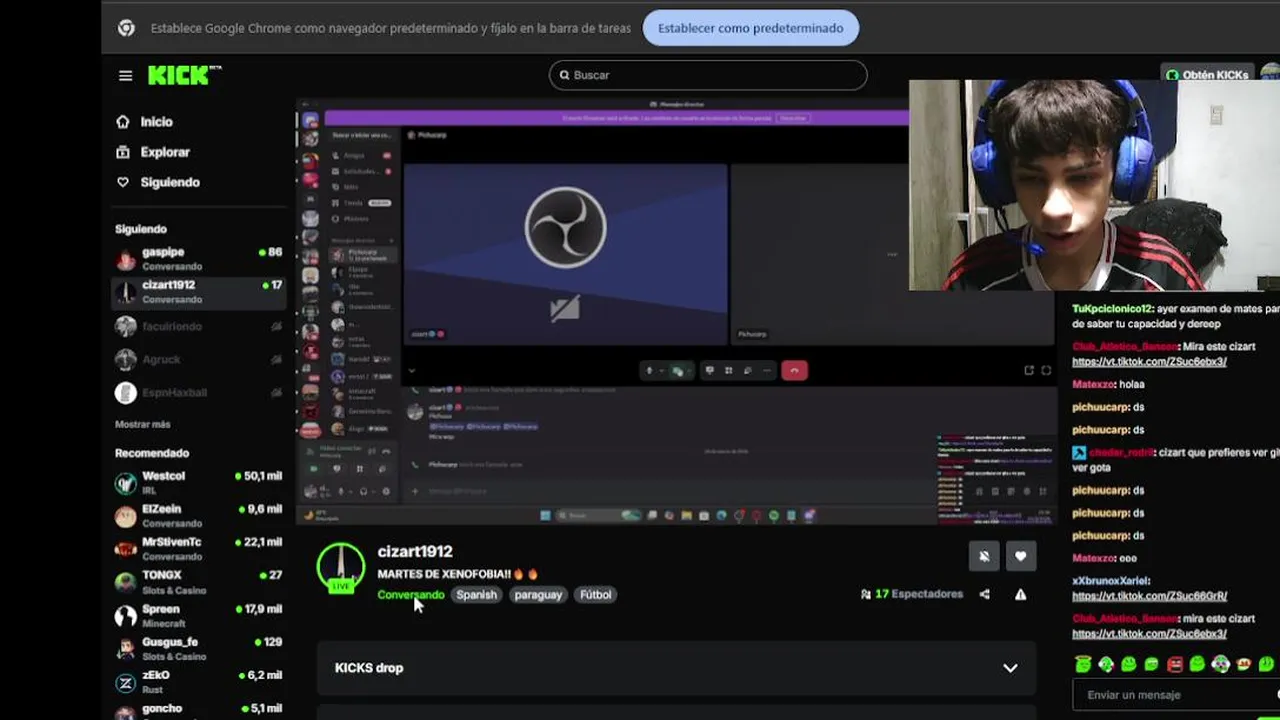
Task: Click the report warning triangle icon
Action: (1020, 594)
